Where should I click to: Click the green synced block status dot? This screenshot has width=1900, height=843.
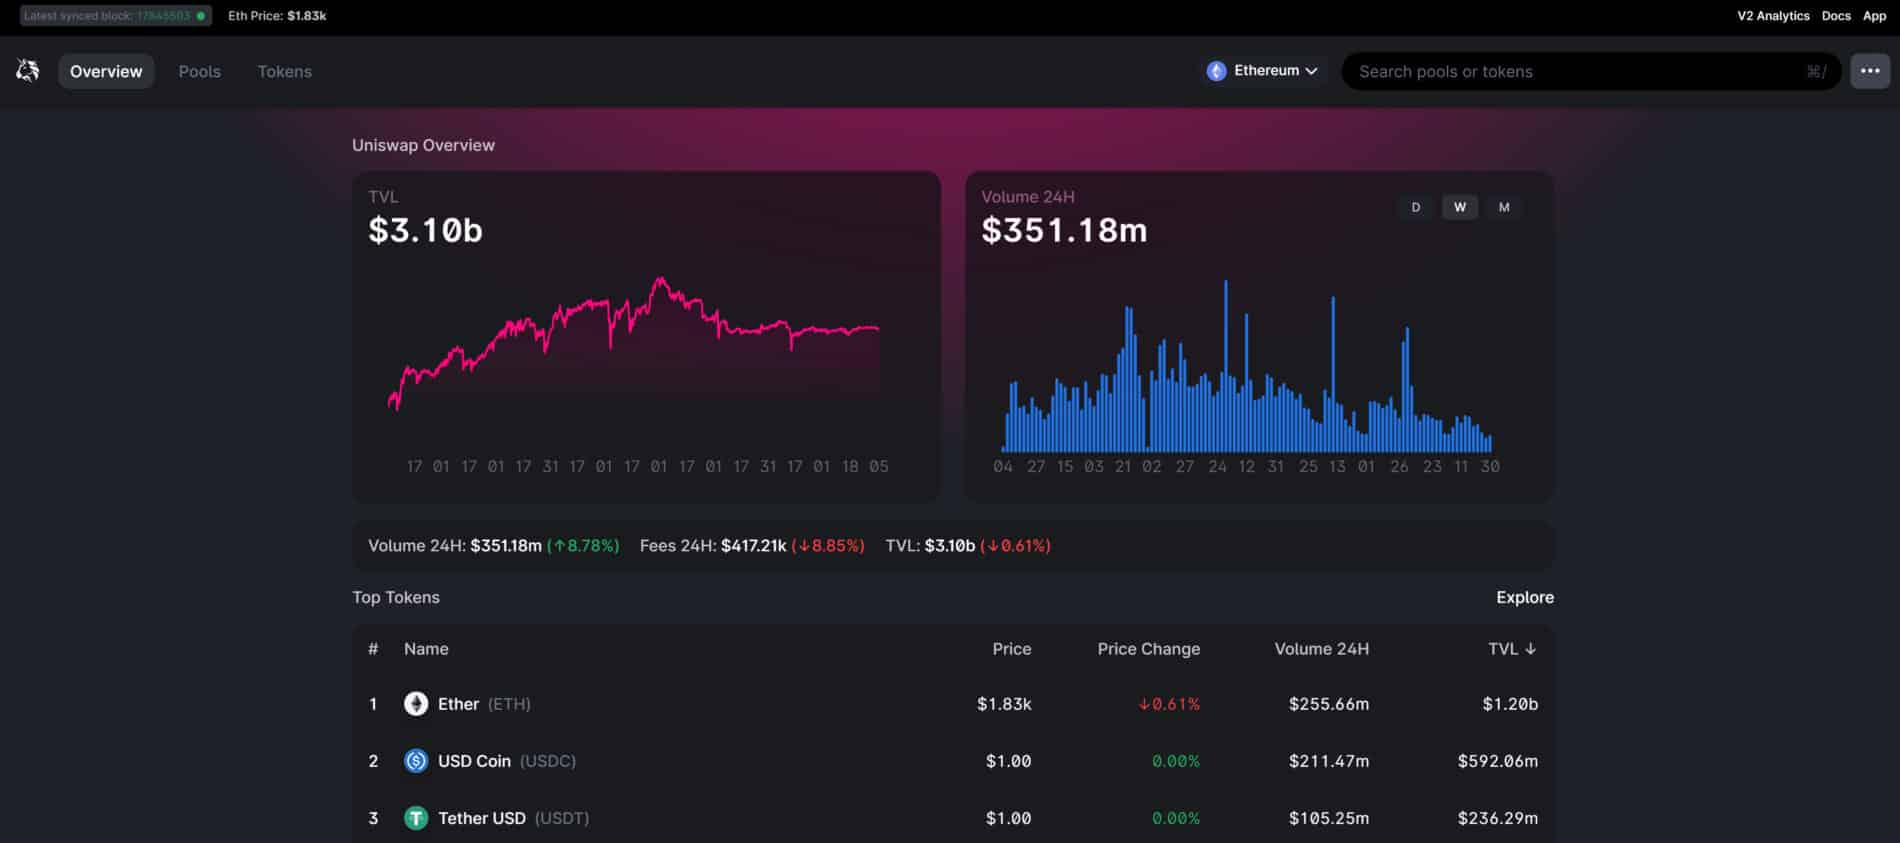pos(201,16)
